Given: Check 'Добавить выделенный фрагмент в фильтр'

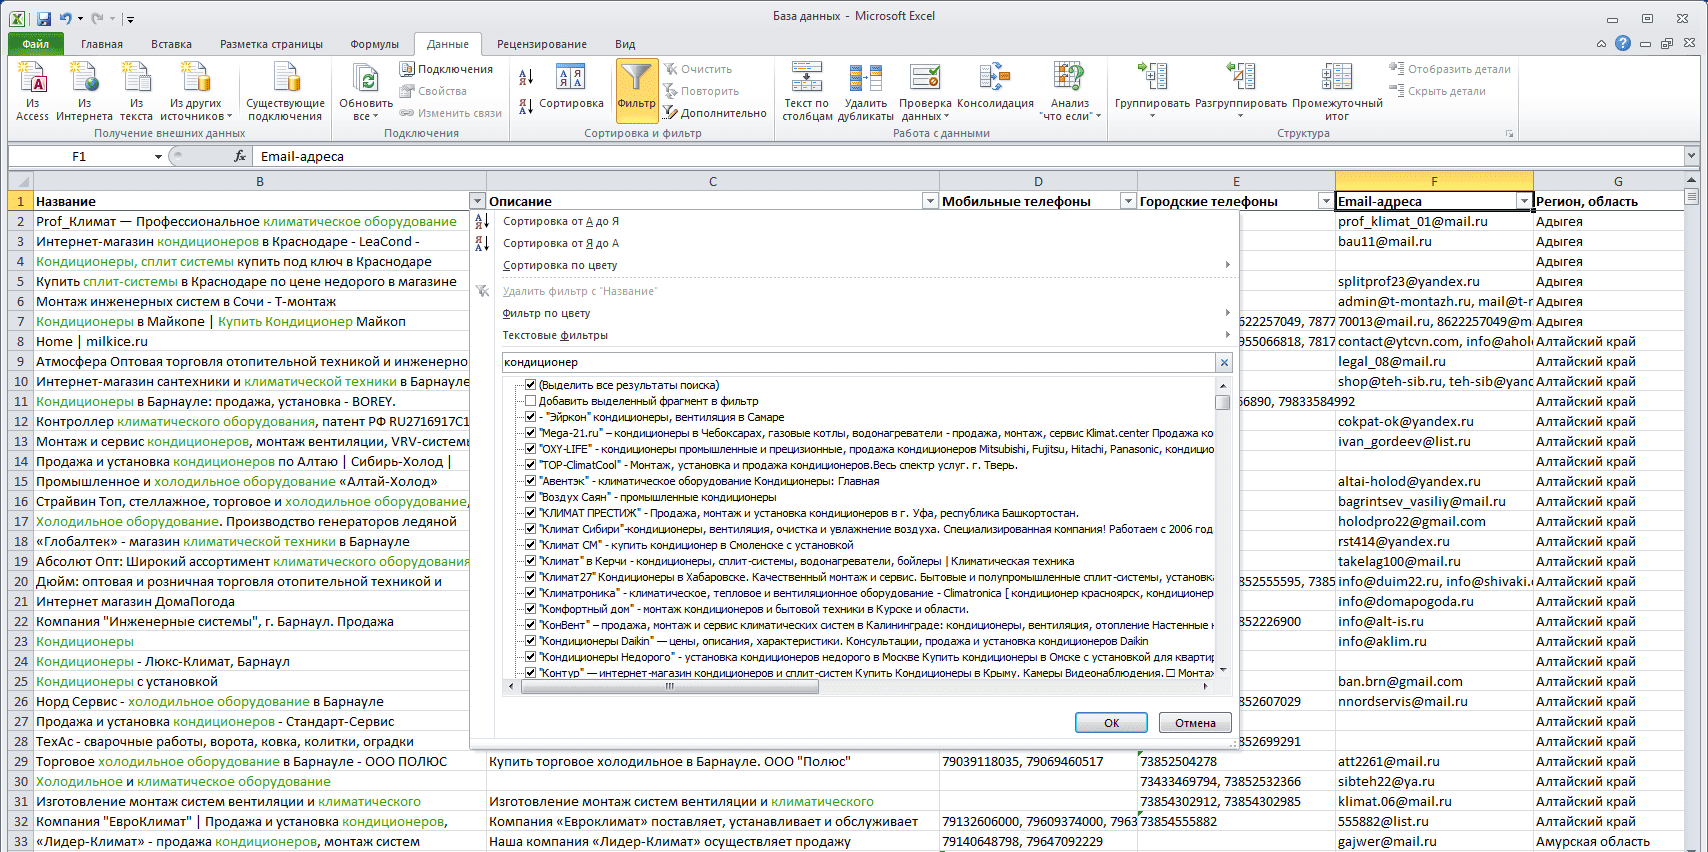Looking at the screenshot, I should coord(531,401).
